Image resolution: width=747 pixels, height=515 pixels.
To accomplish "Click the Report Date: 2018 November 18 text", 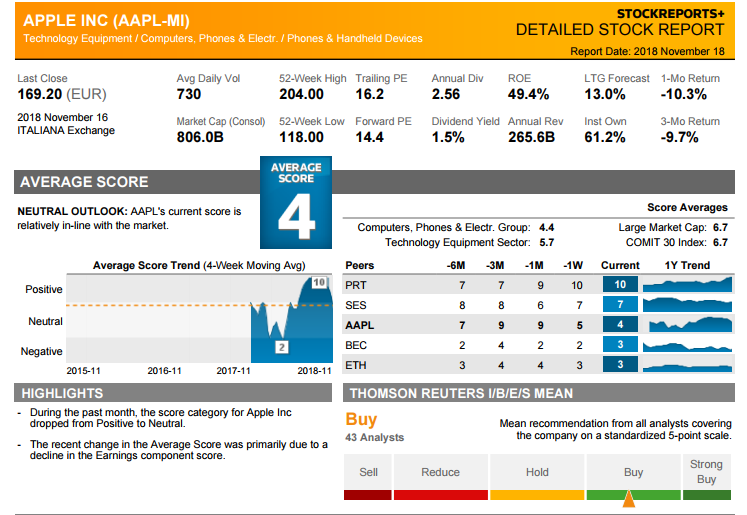I will tap(647, 51).
